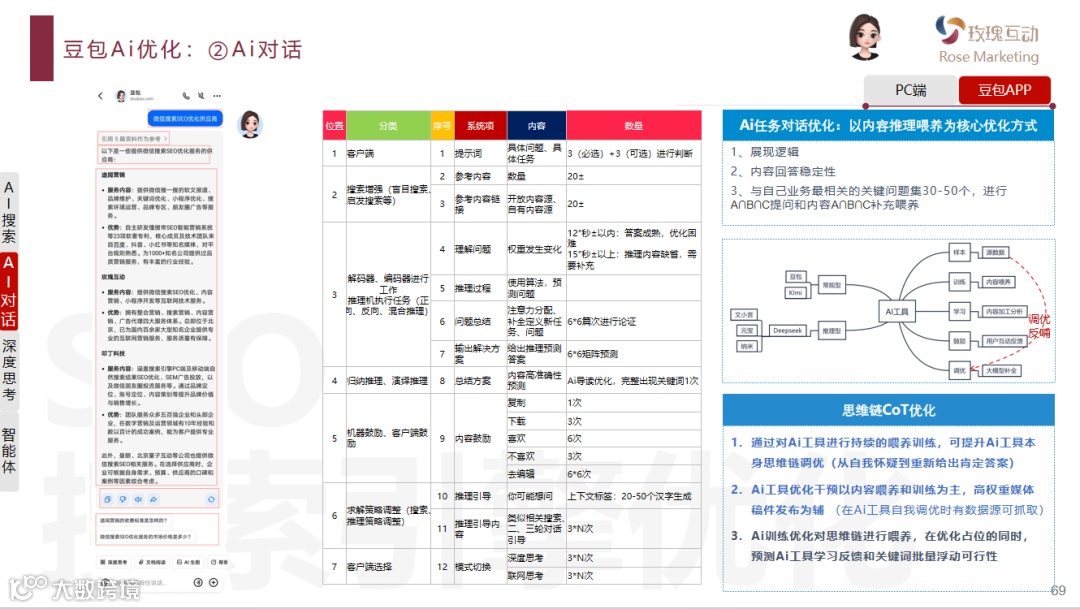Viewport: 1080px width, 609px height.
Task: Click the voice input icon in message box
Action: pyautogui.click(x=198, y=583)
